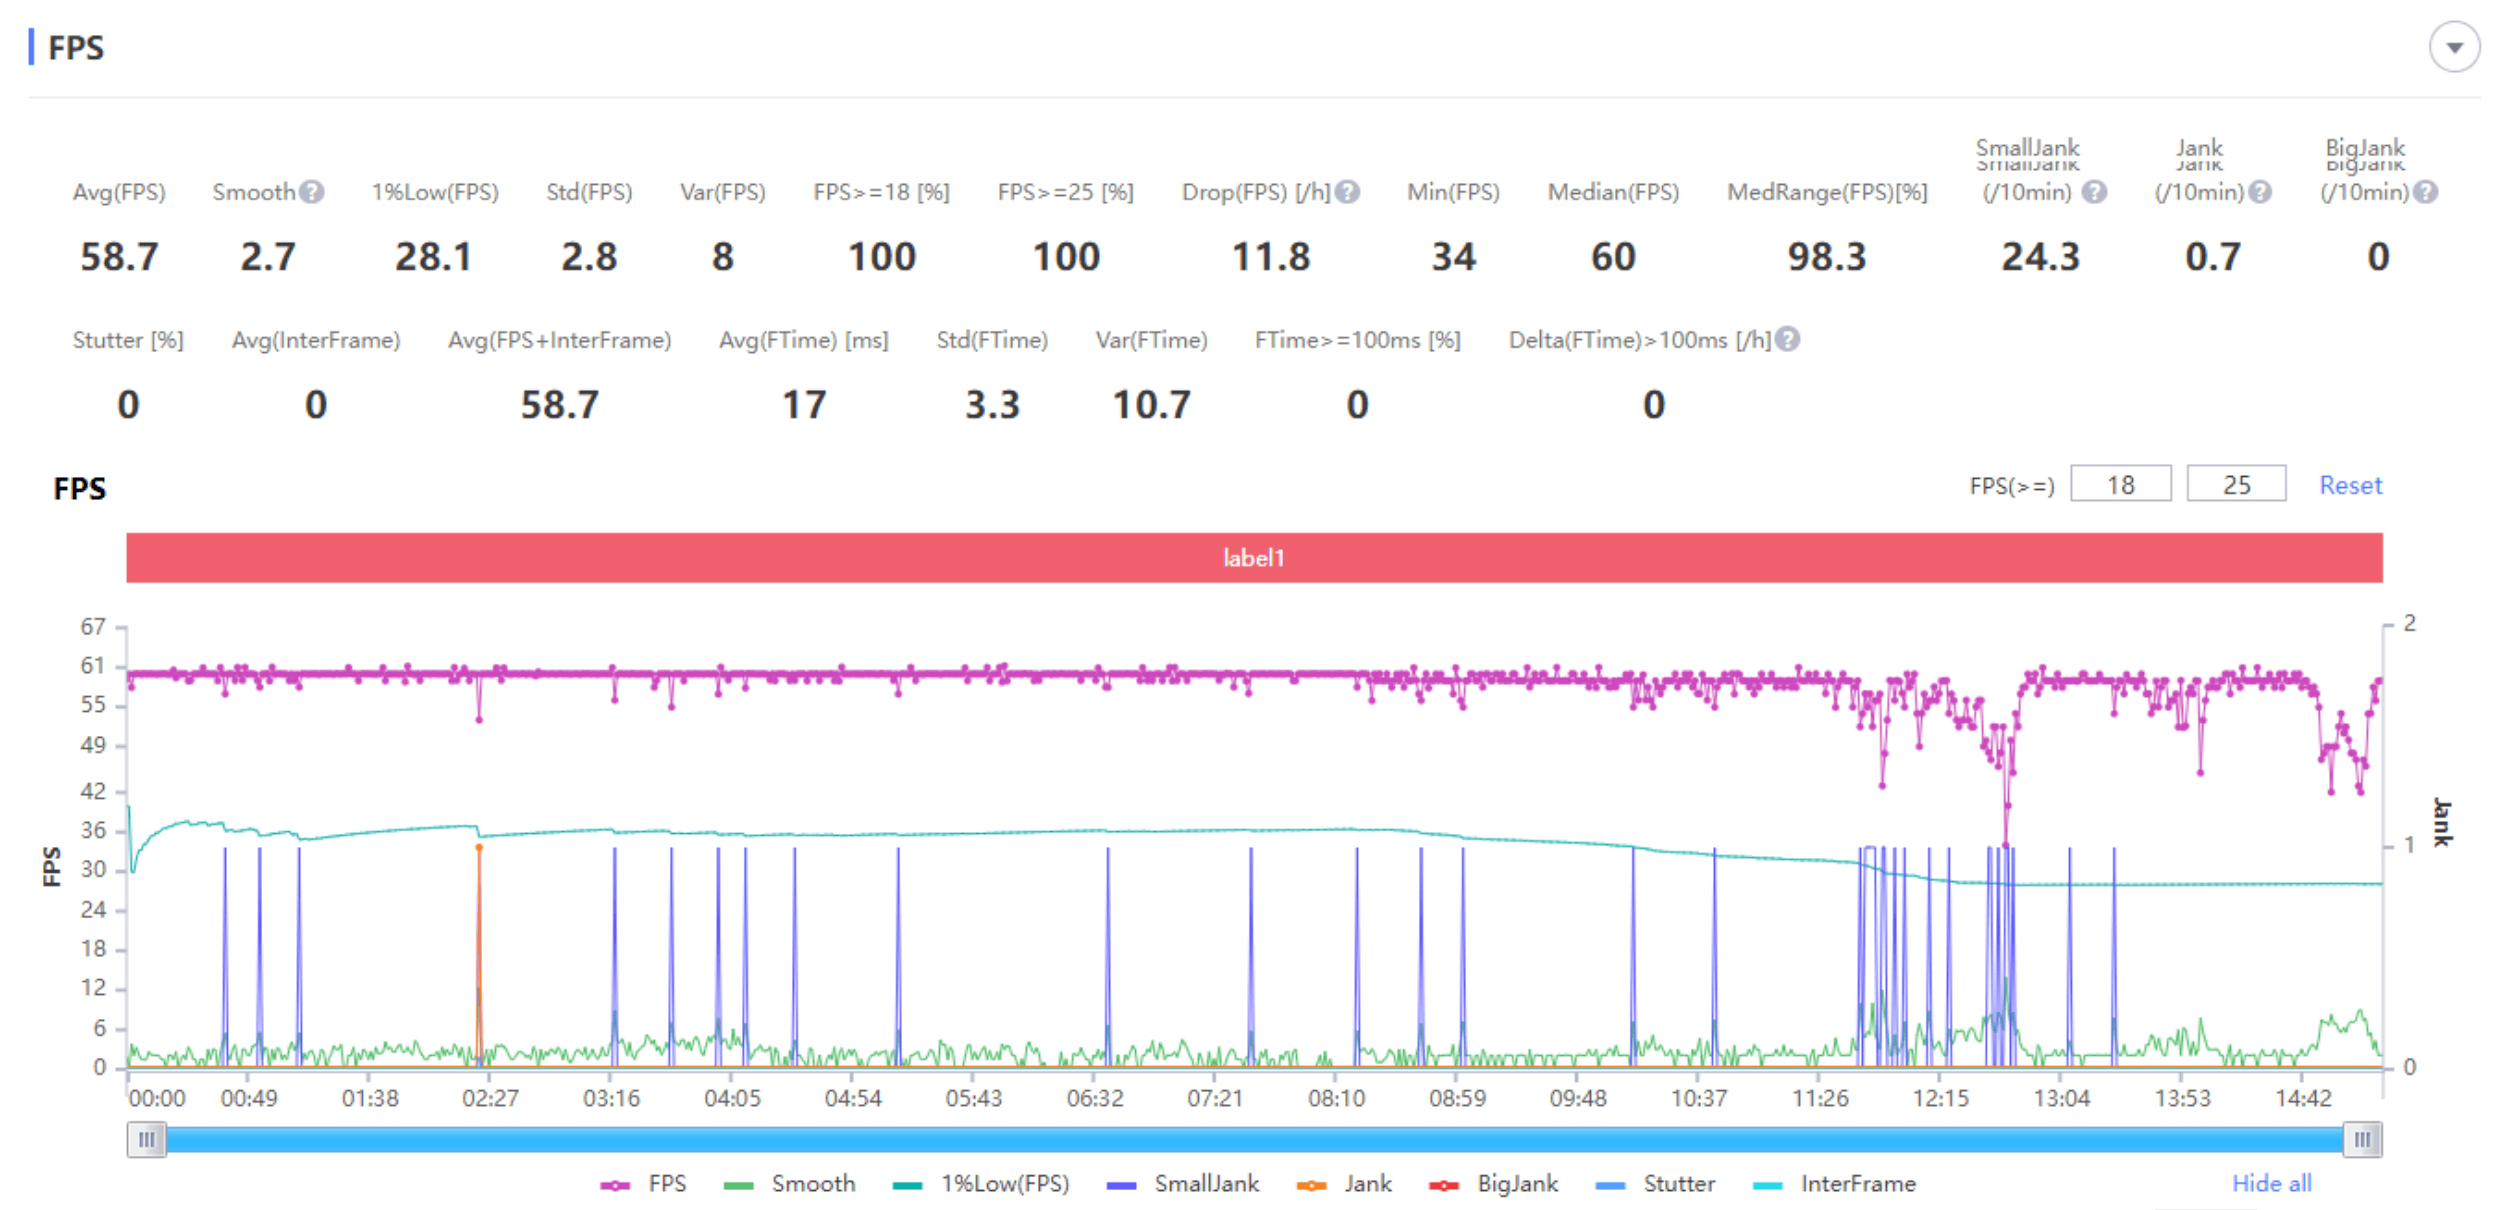Click help icon for Delta(FTime)>100ms
Viewport: 2502px width, 1210px height.
click(x=1788, y=340)
